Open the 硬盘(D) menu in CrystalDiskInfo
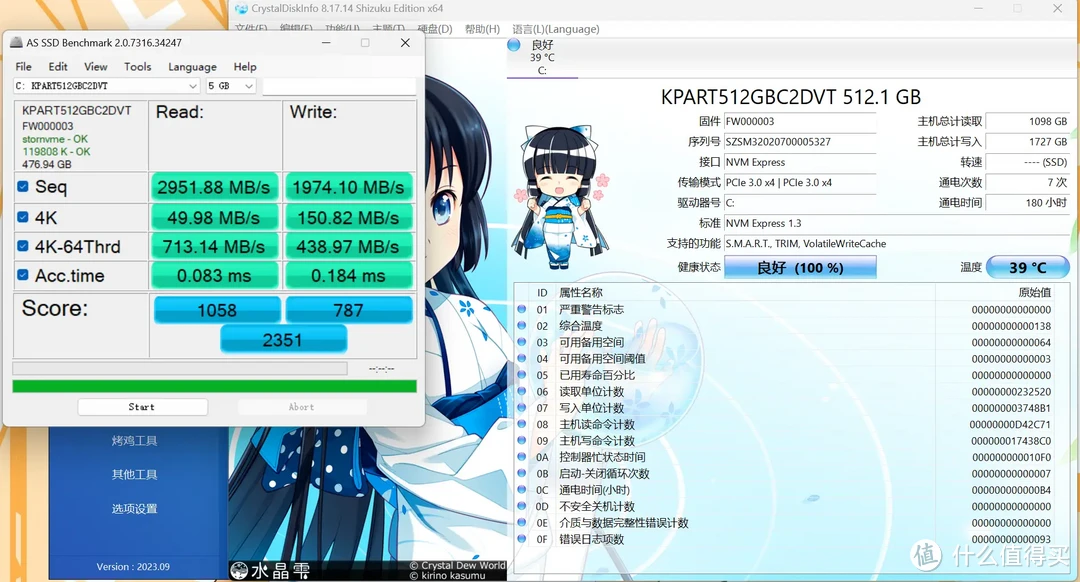The image size is (1080, 582). click(x=435, y=29)
